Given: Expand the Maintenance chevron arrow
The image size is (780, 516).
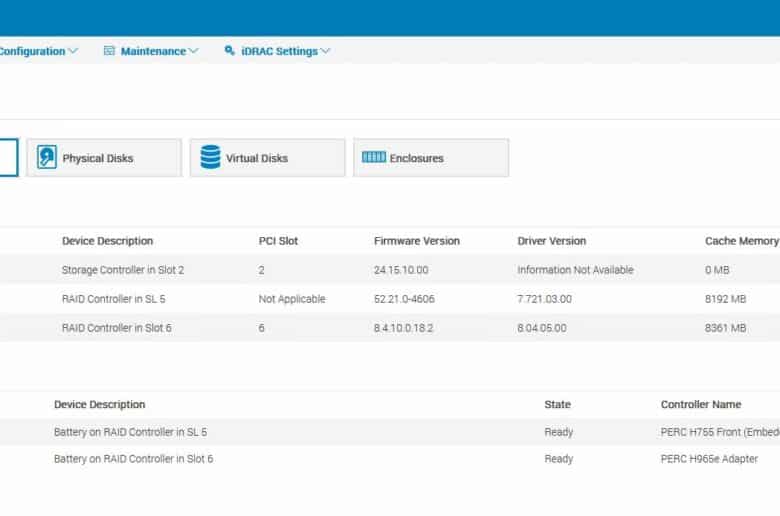Looking at the screenshot, I should pos(194,51).
